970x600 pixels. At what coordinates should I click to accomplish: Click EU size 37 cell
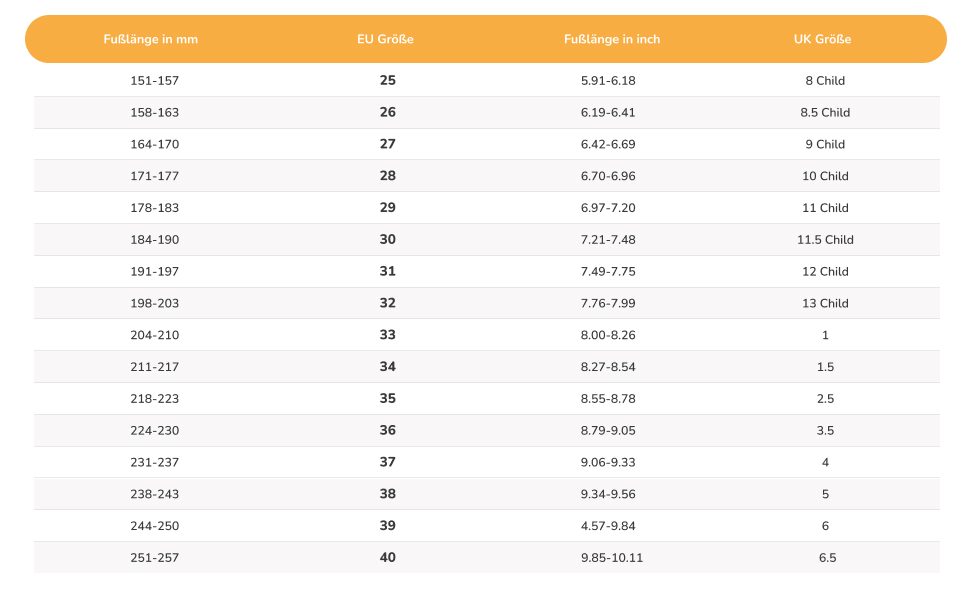pyautogui.click(x=388, y=462)
